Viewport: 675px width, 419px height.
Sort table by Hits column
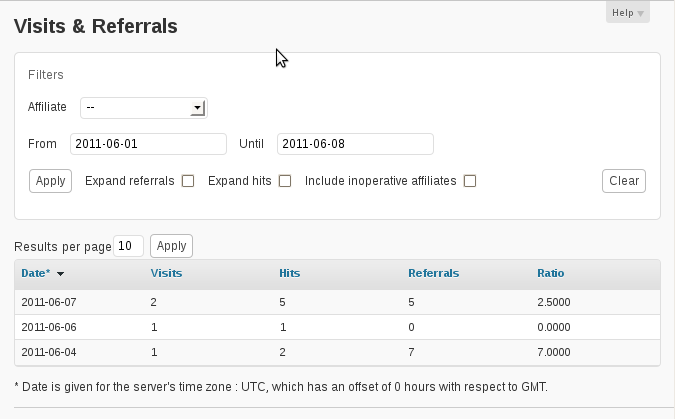tap(290, 273)
